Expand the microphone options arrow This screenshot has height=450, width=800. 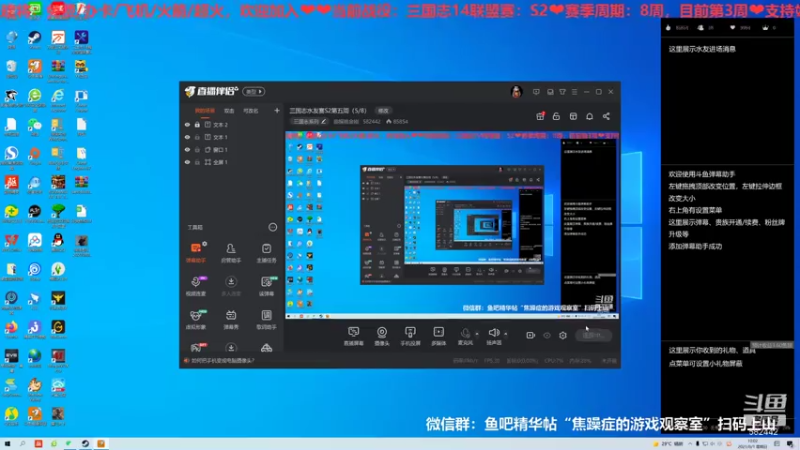[x=477, y=334]
